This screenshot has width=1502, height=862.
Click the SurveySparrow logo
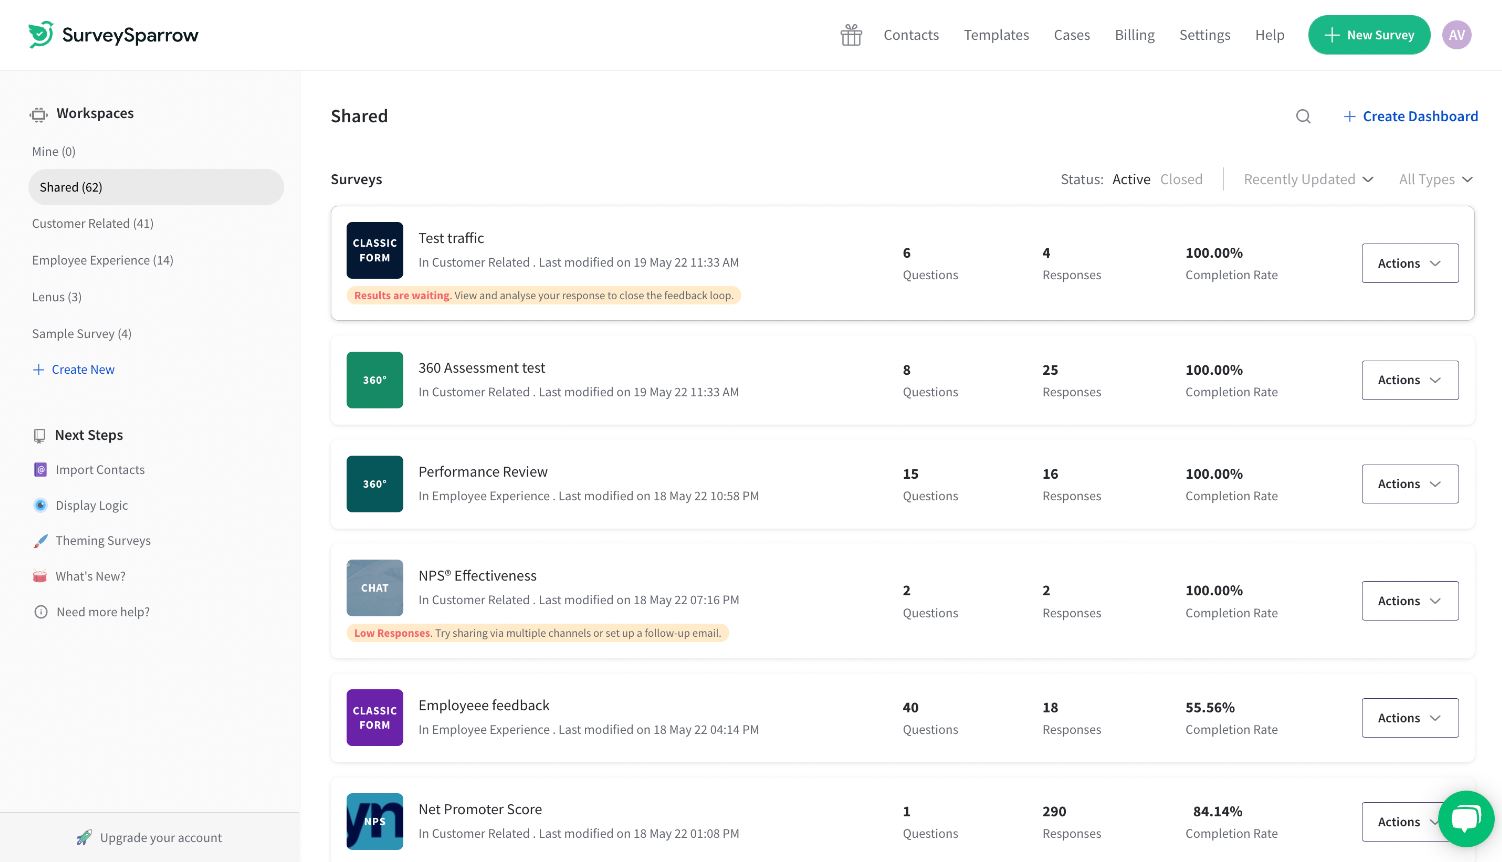(113, 34)
